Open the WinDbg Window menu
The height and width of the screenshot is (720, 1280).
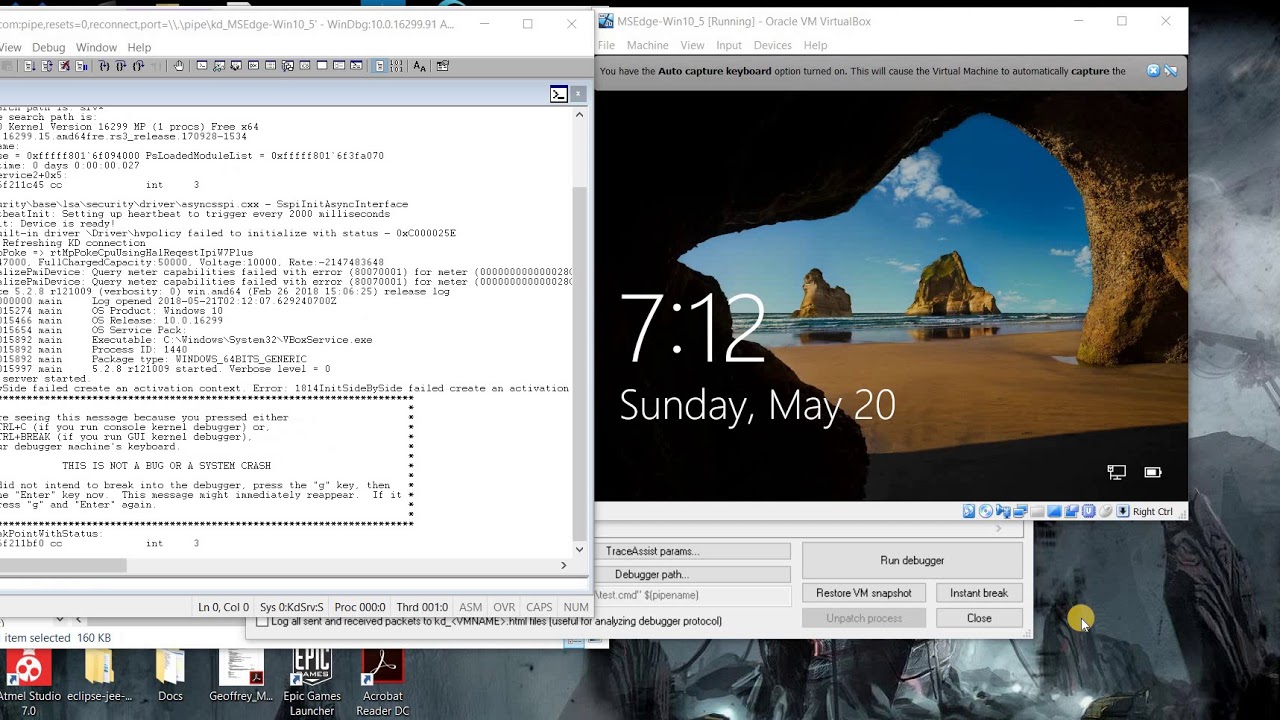[x=96, y=47]
